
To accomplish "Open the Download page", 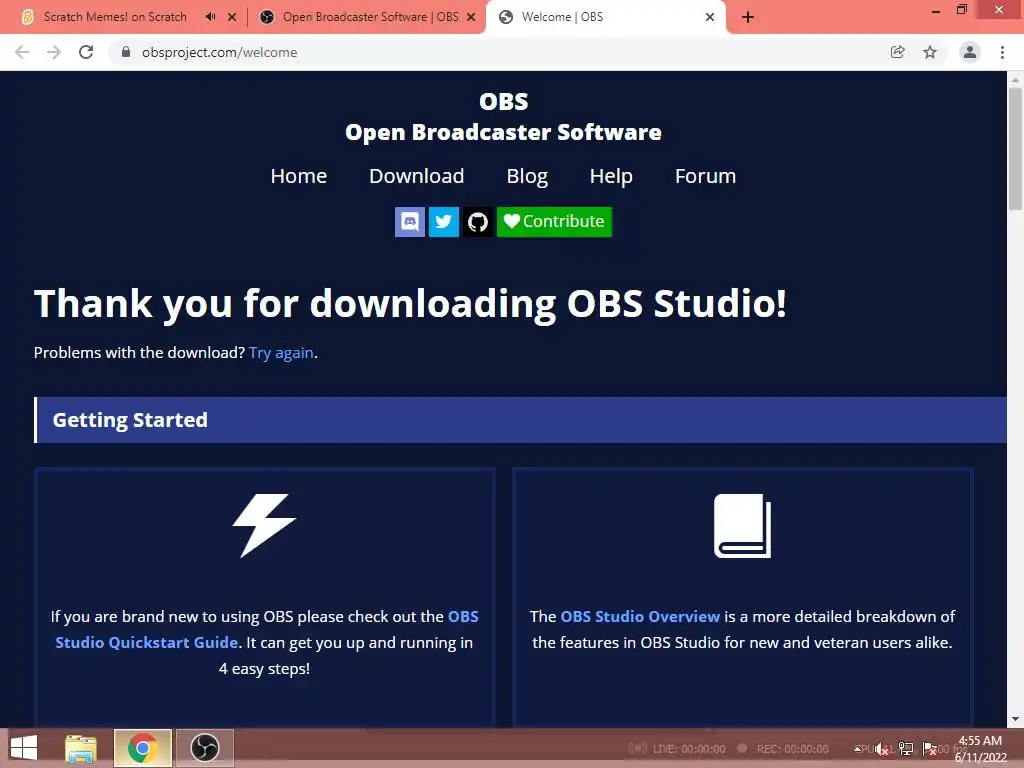I will 417,176.
